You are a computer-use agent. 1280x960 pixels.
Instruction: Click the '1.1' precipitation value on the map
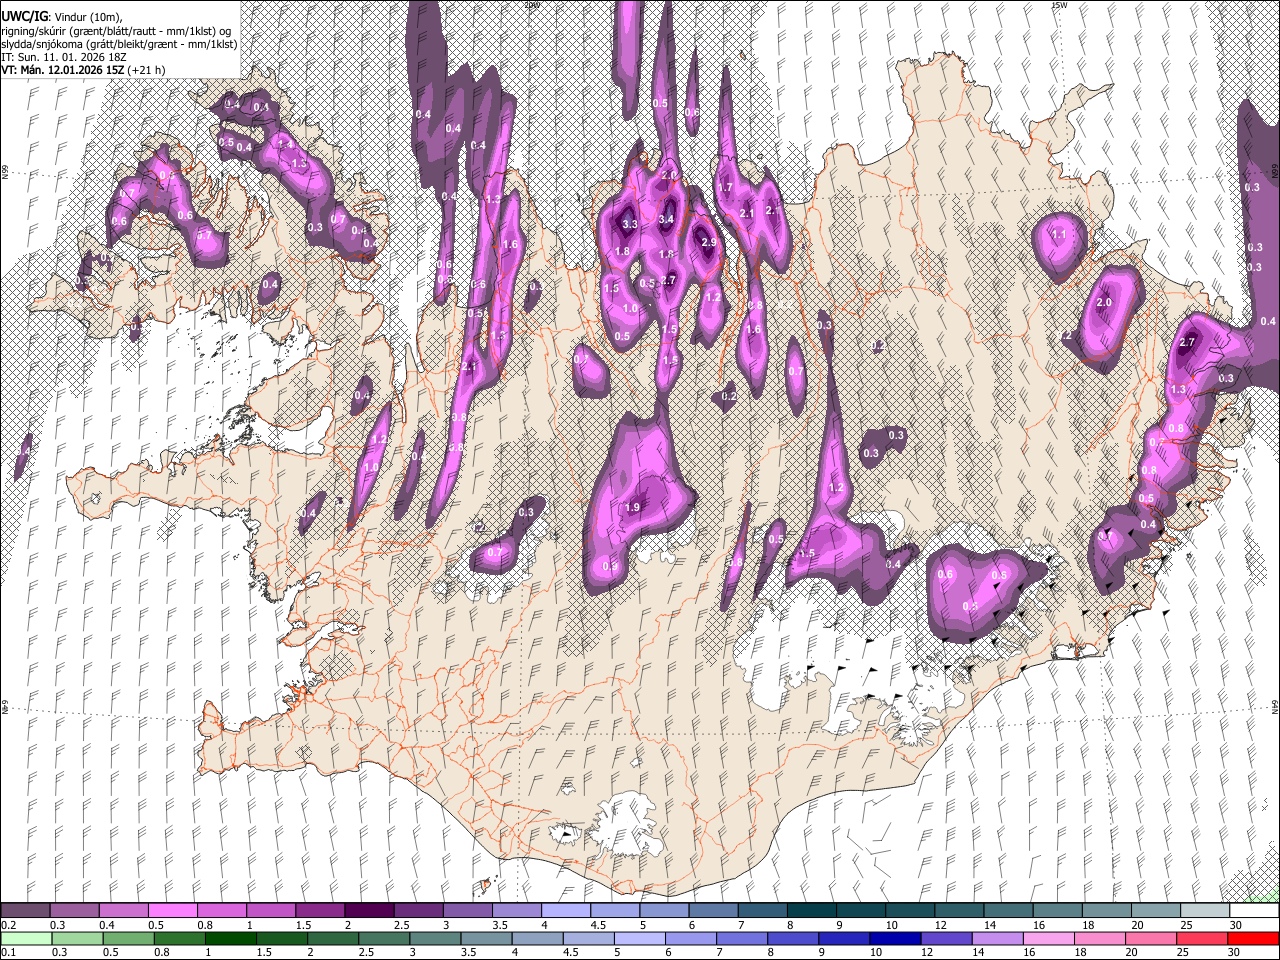1059,235
